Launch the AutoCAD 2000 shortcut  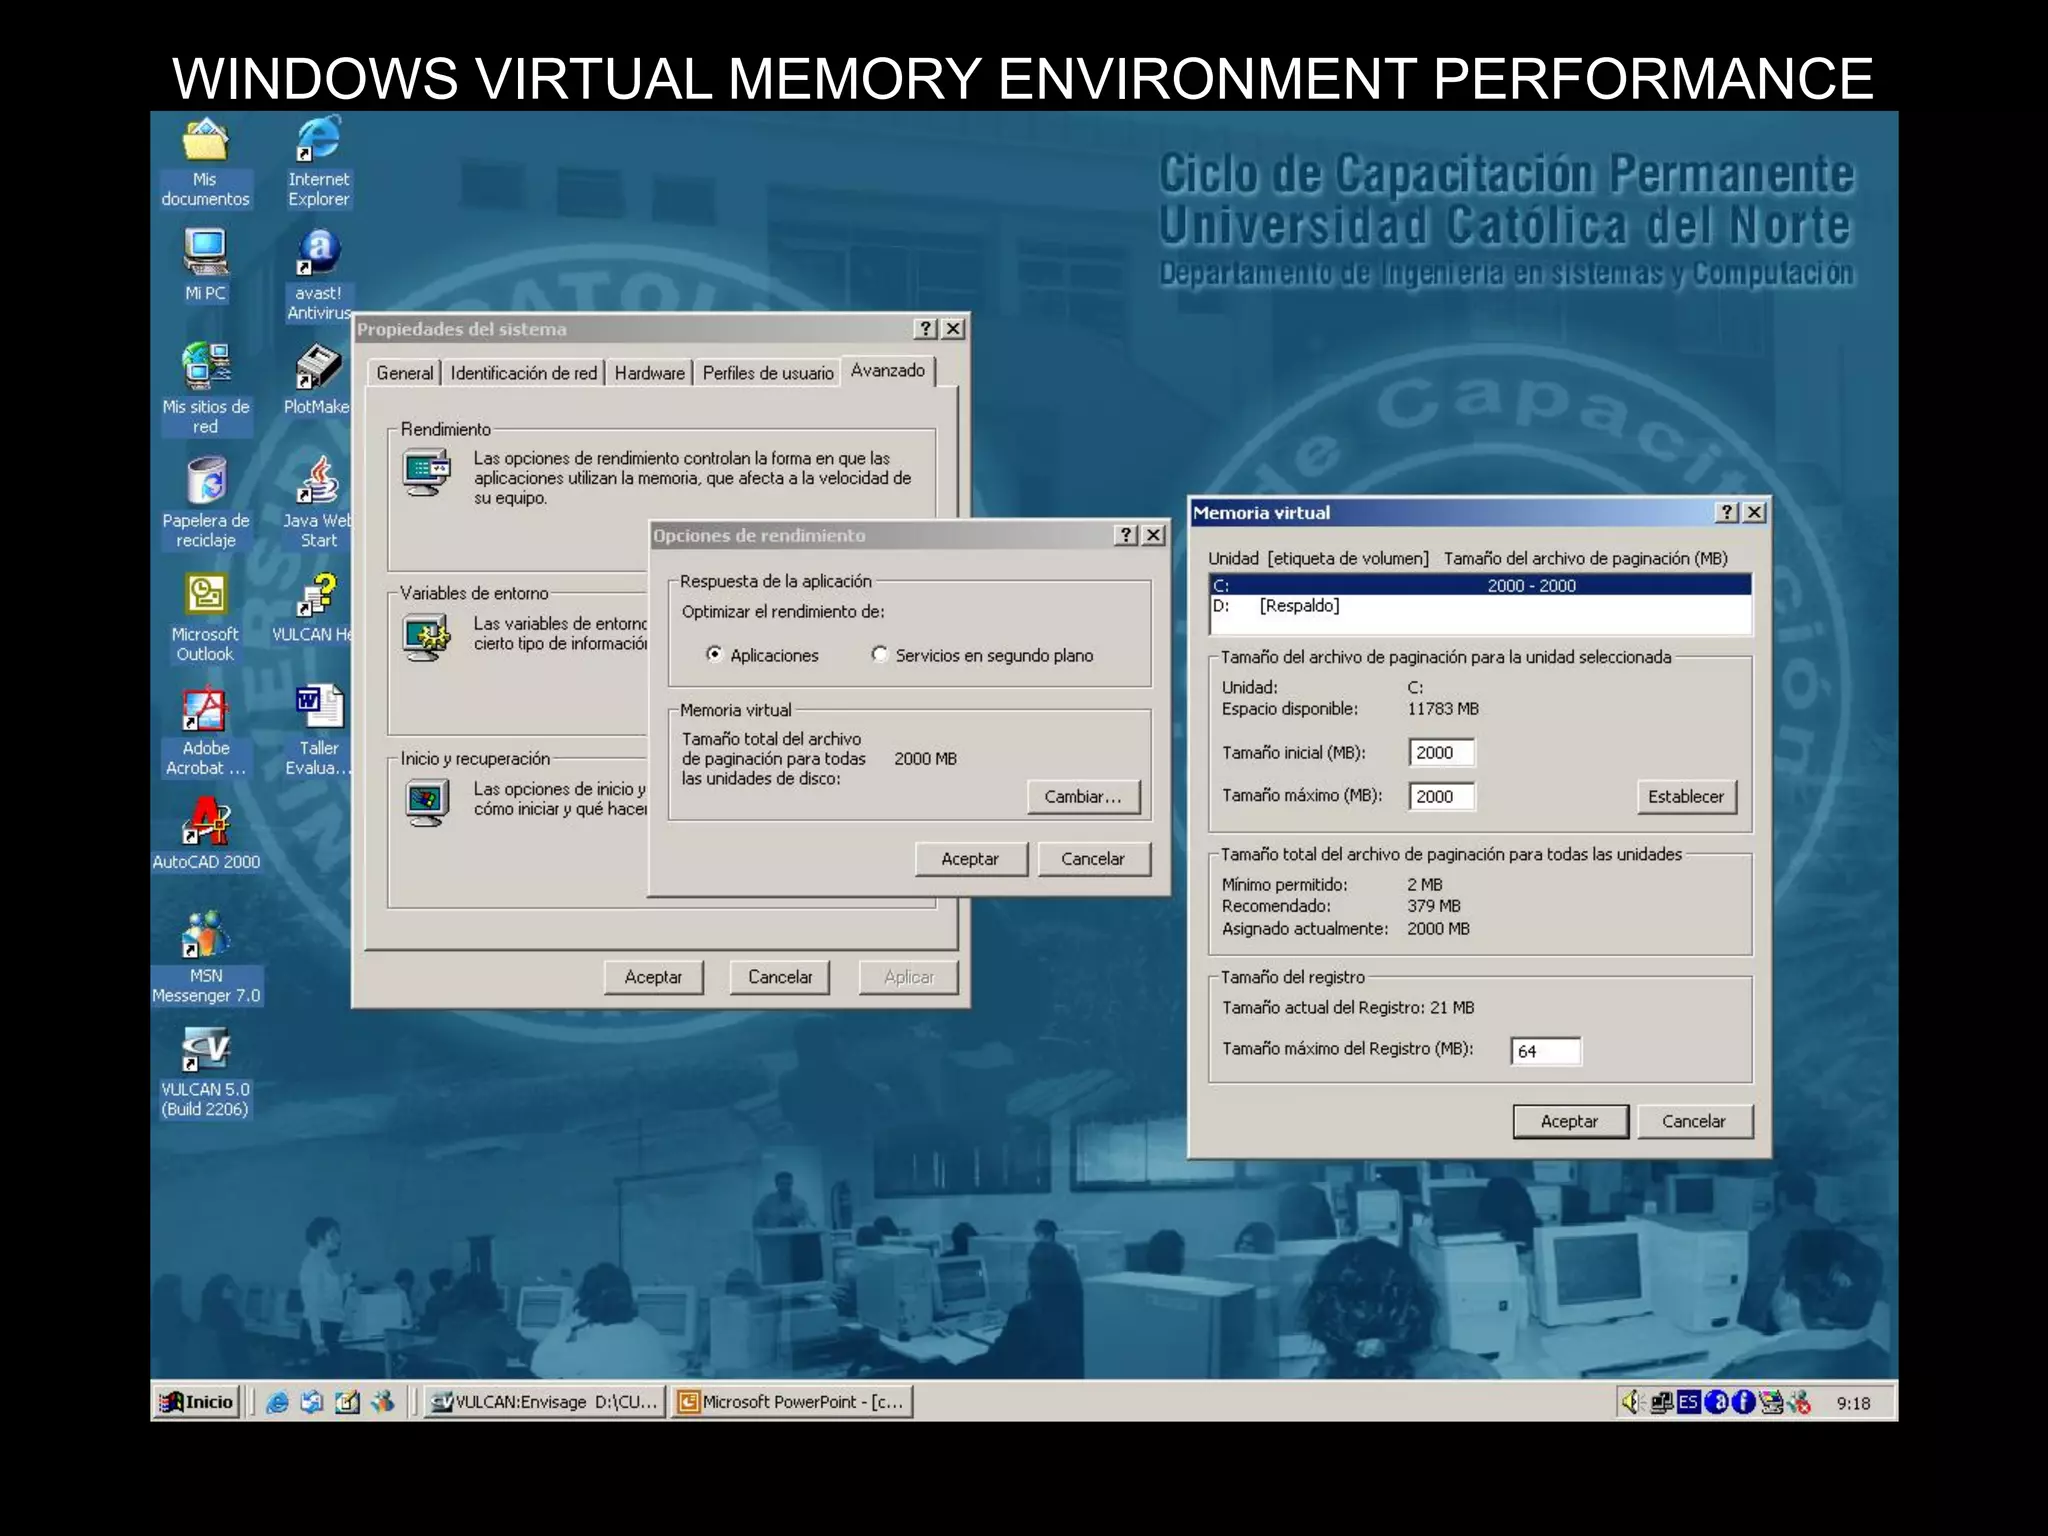pos(206,824)
